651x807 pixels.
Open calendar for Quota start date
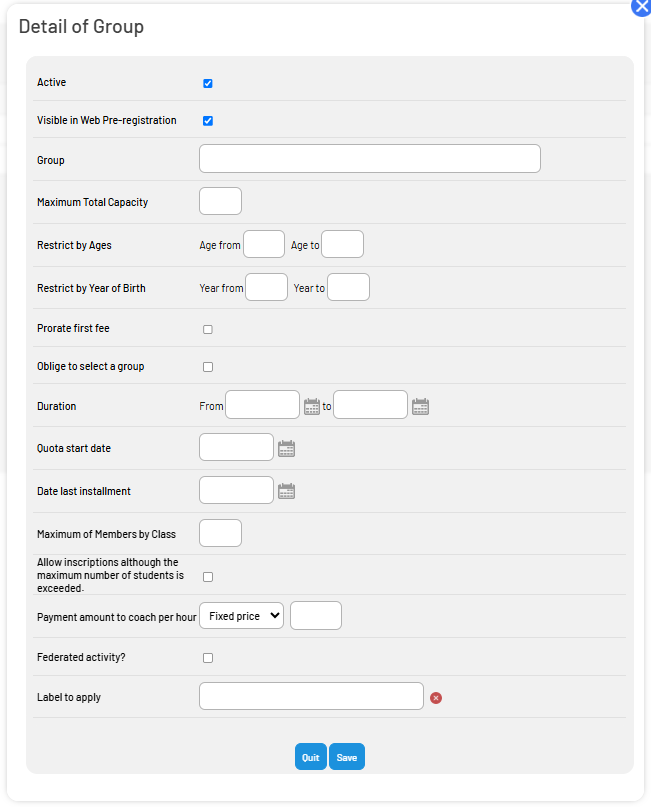[287, 449]
